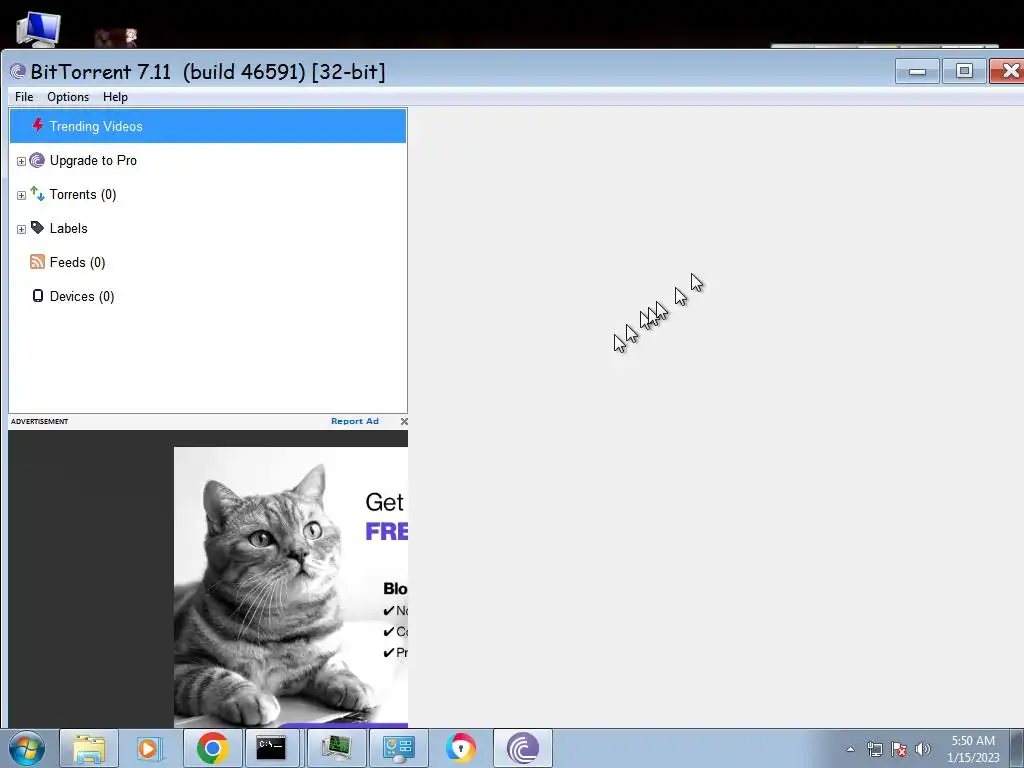
Task: Open Command Prompt from taskbar
Action: click(x=271, y=748)
